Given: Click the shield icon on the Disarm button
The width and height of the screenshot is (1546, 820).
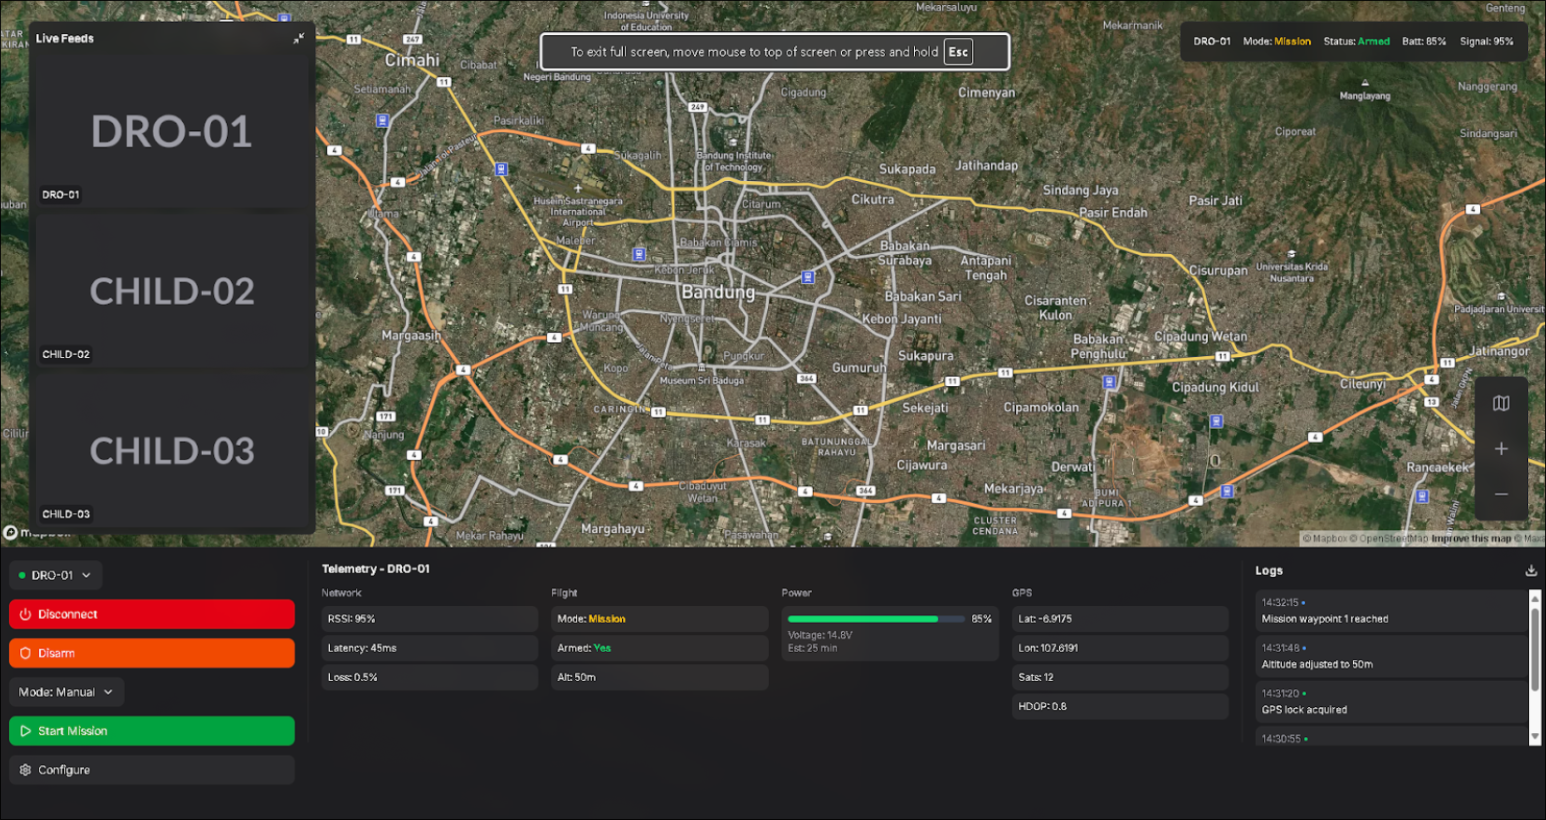Looking at the screenshot, I should pos(25,653).
